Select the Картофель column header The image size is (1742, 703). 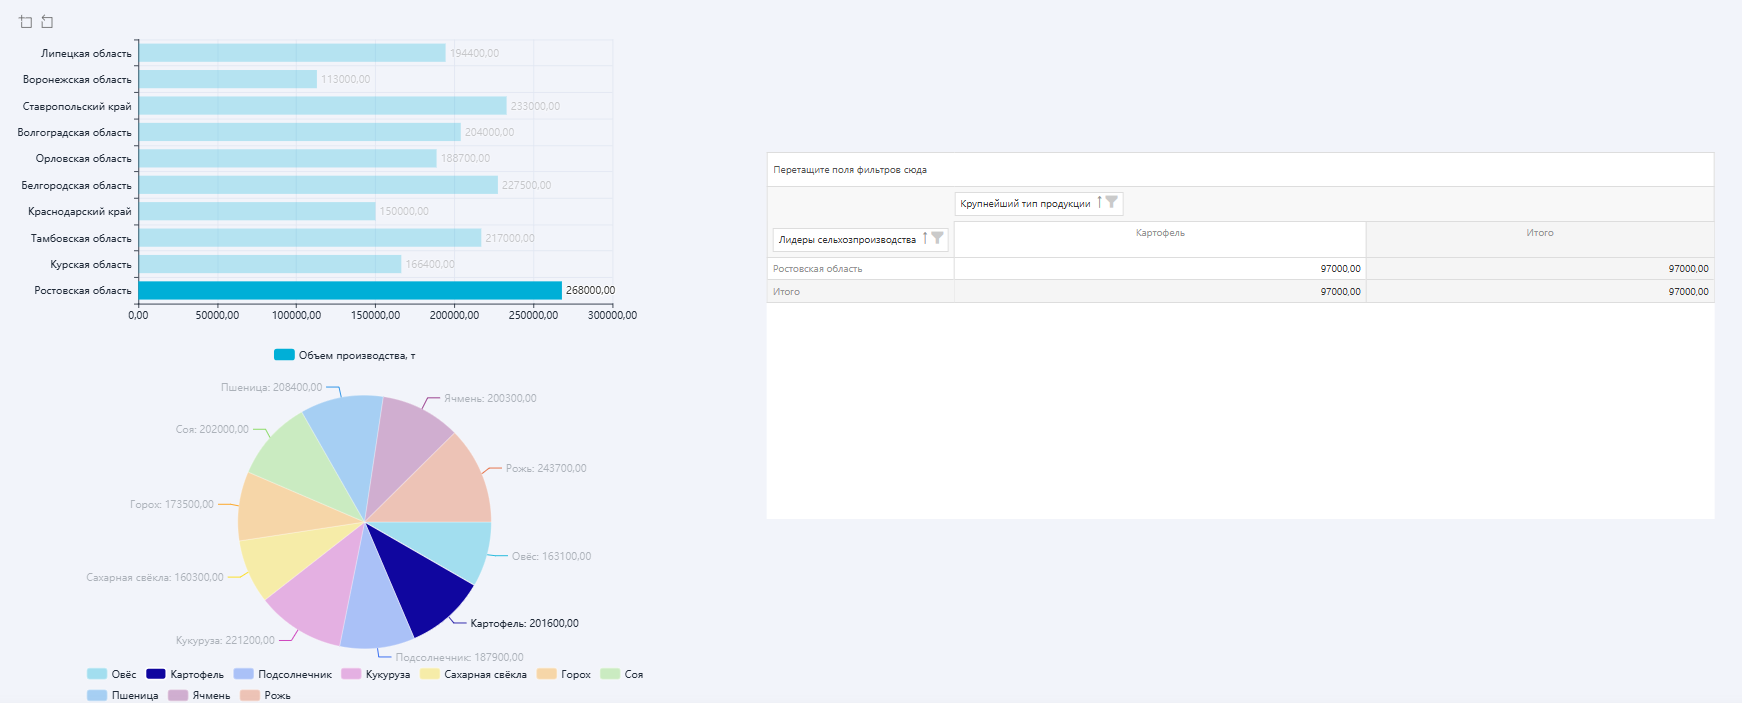[1160, 233]
